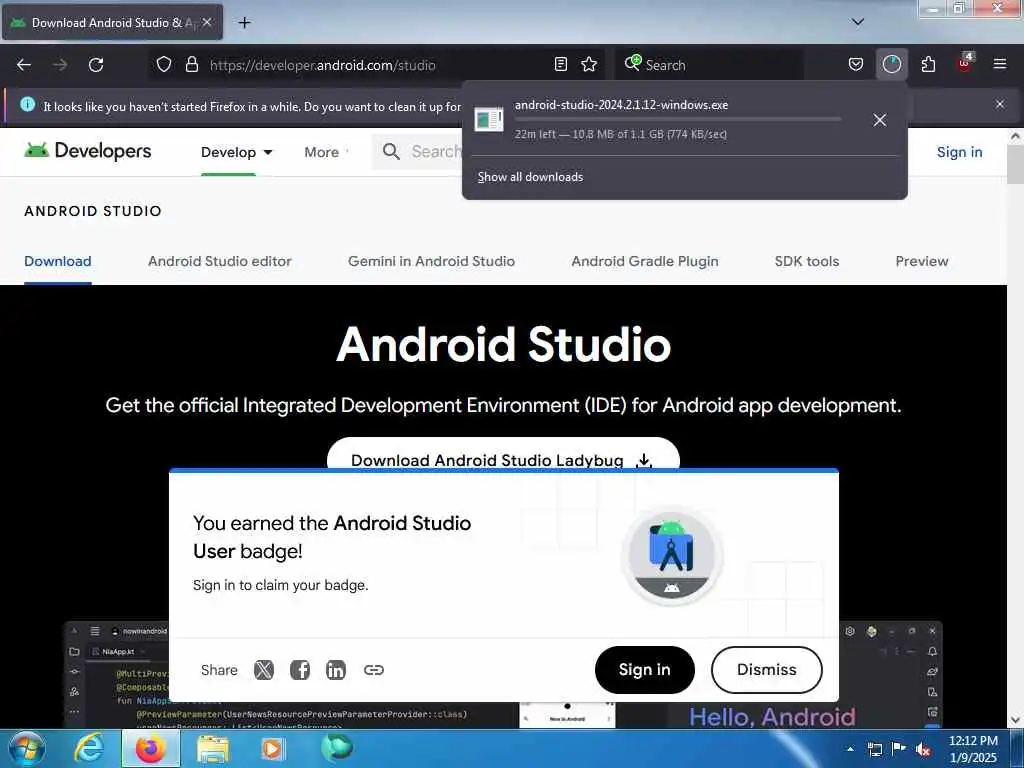This screenshot has width=1024, height=768.
Task: Open the Windows Start menu
Action: [27, 748]
